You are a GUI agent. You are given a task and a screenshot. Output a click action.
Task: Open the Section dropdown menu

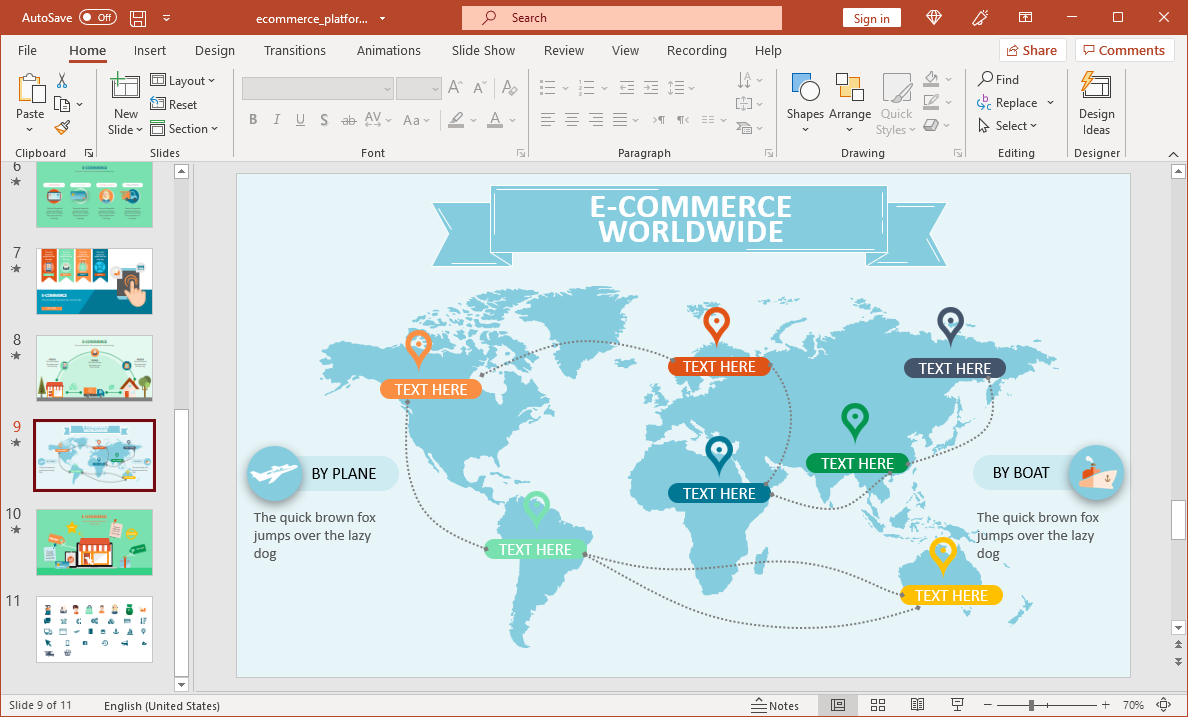coord(185,129)
